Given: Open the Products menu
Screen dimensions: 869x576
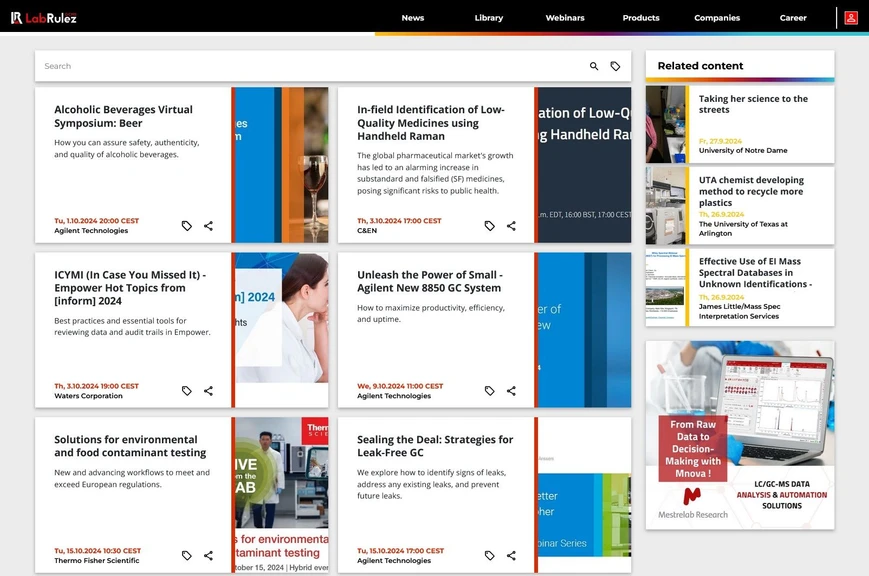Looking at the screenshot, I should pyautogui.click(x=641, y=18).
